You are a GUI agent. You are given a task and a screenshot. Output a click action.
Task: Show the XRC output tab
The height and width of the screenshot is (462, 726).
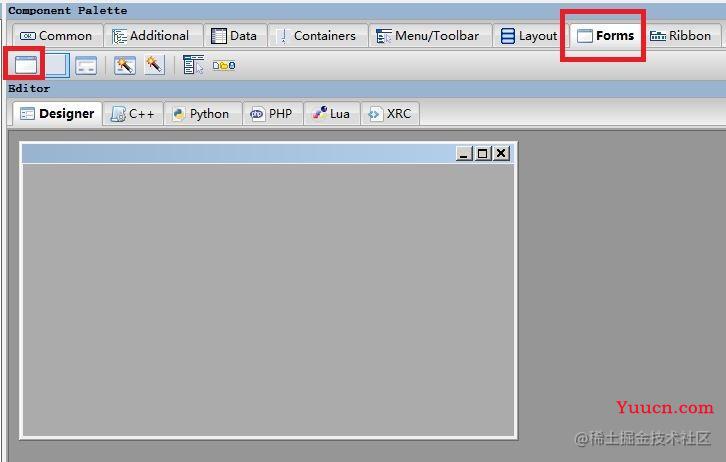pos(390,113)
